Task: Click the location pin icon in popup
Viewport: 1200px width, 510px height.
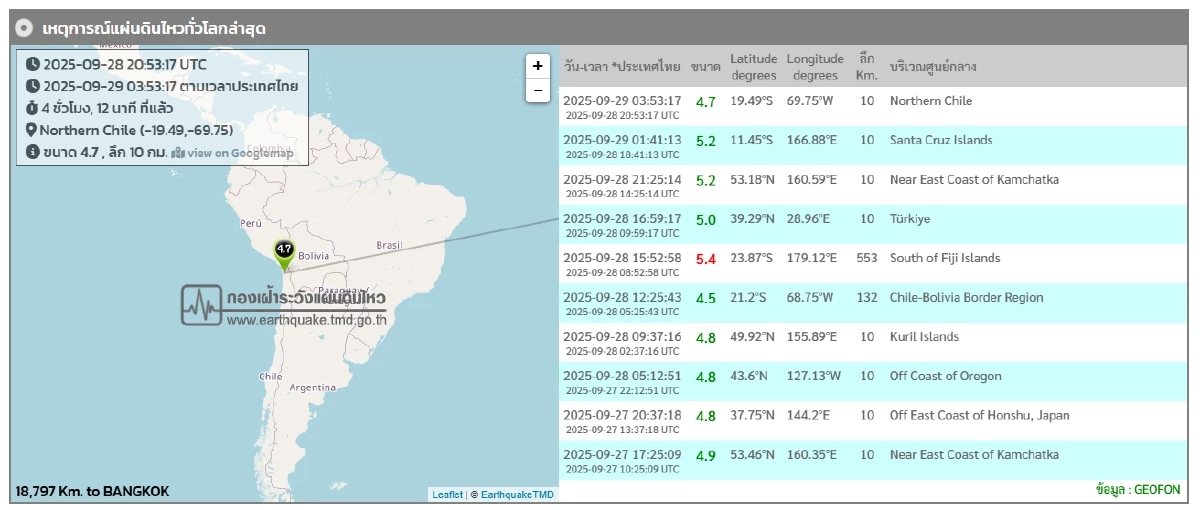Action: coord(31,130)
